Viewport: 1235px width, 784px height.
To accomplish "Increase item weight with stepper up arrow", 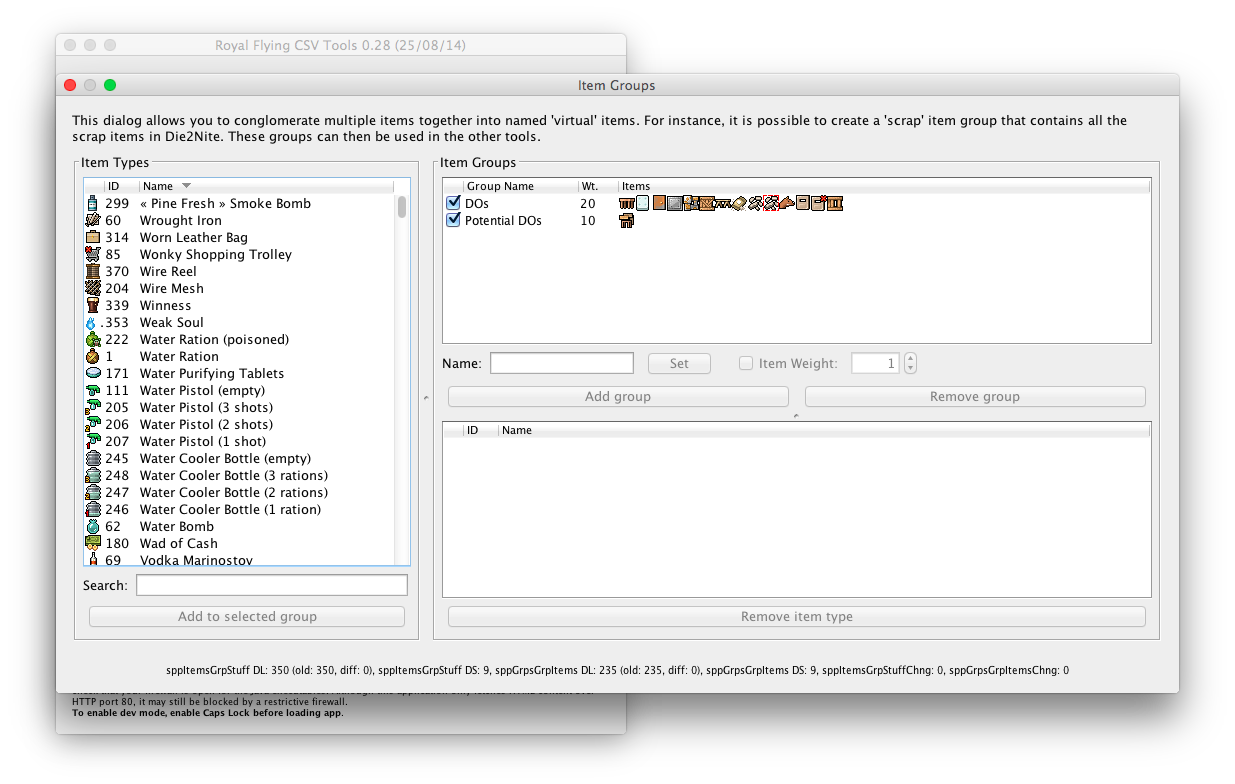I will (x=910, y=358).
